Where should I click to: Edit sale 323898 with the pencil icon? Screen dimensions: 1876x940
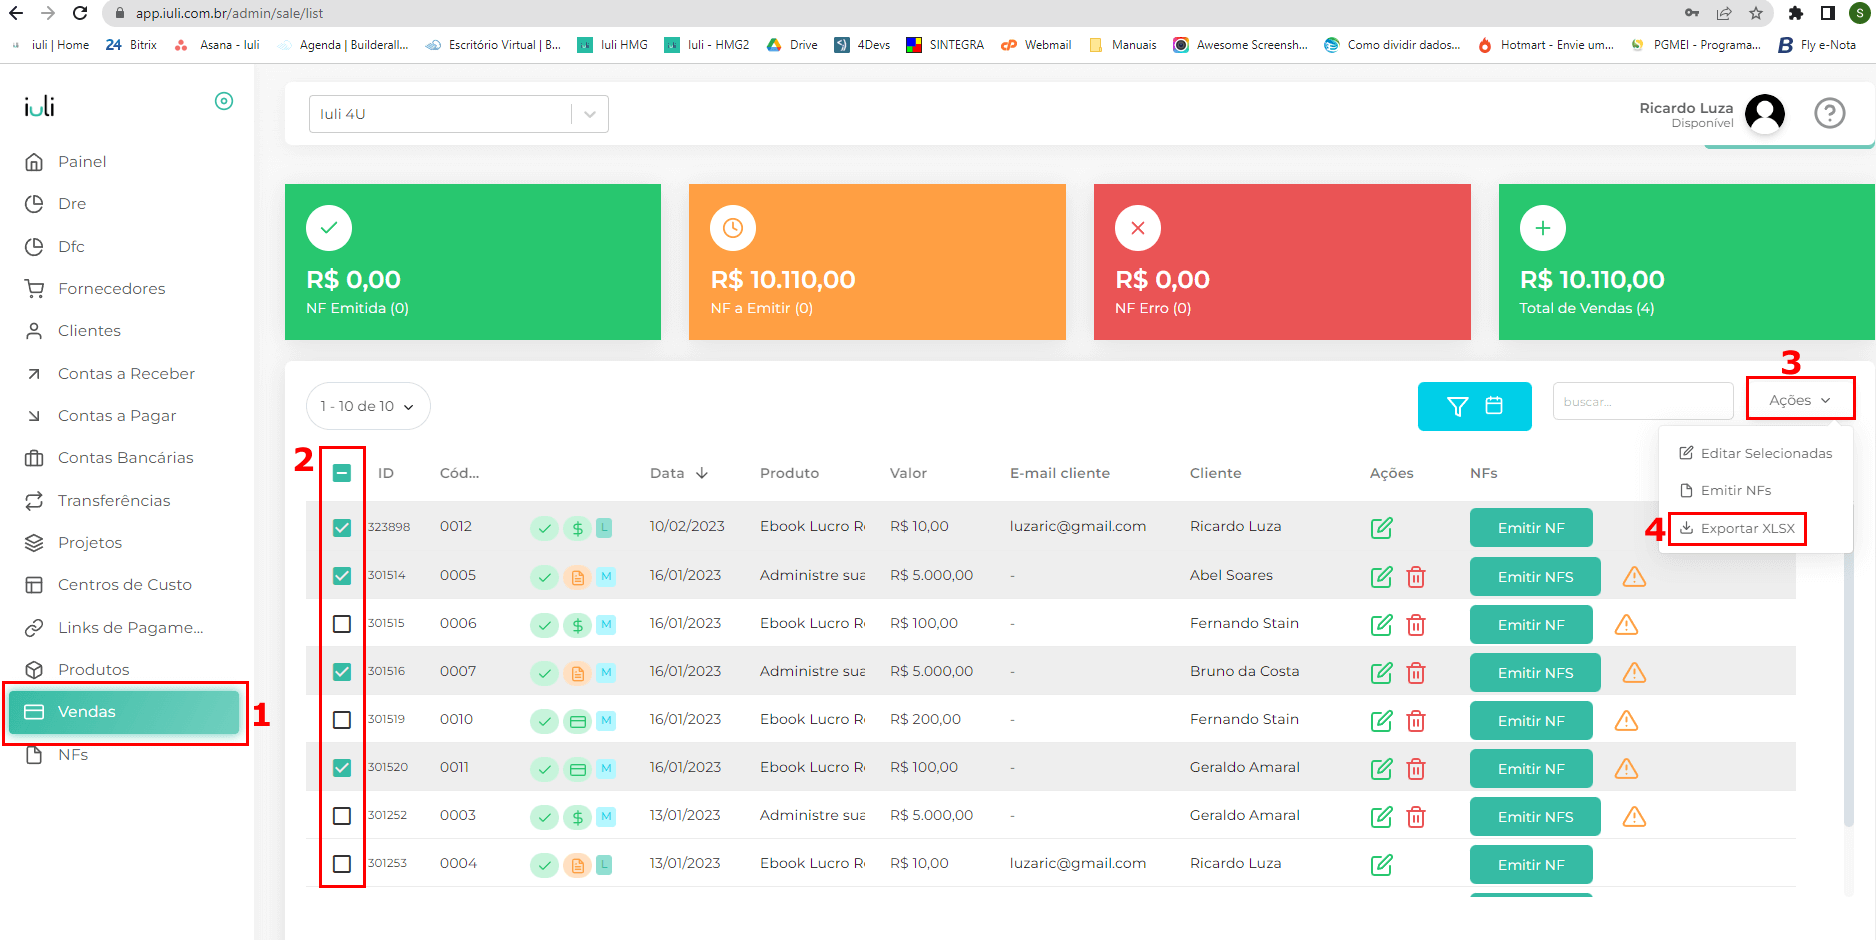pyautogui.click(x=1382, y=528)
